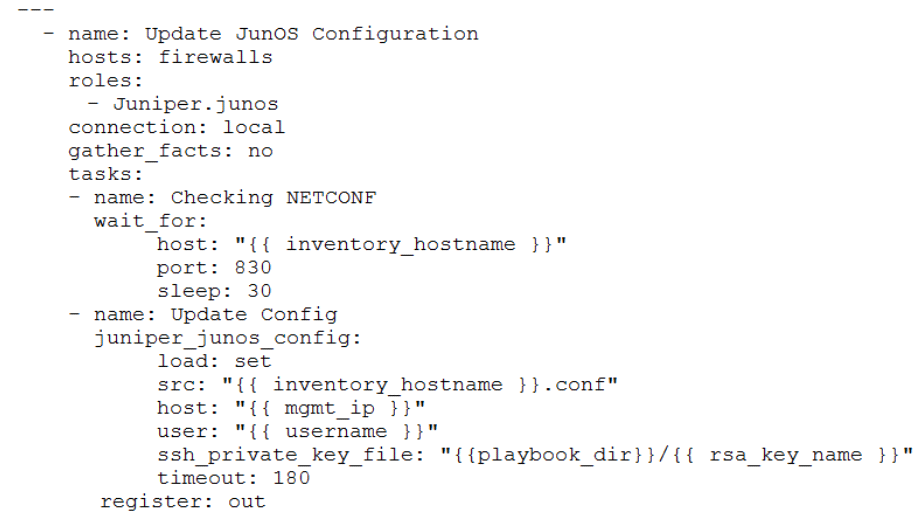This screenshot has height=521, width=916.
Task: Click the 'Checking NETCONF' task name
Action: point(273,197)
